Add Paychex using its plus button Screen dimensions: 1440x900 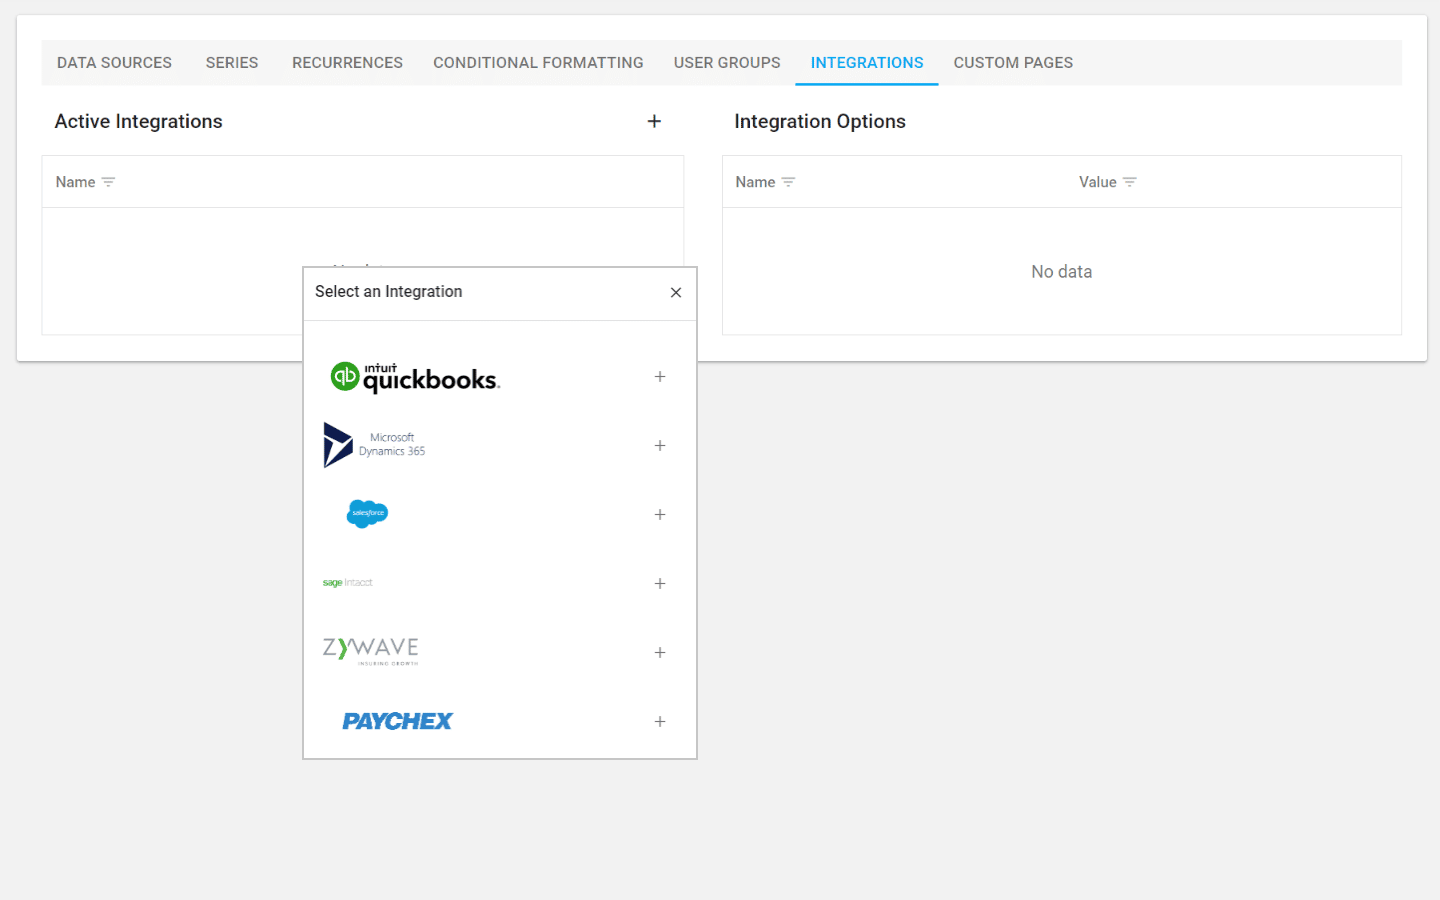(660, 721)
